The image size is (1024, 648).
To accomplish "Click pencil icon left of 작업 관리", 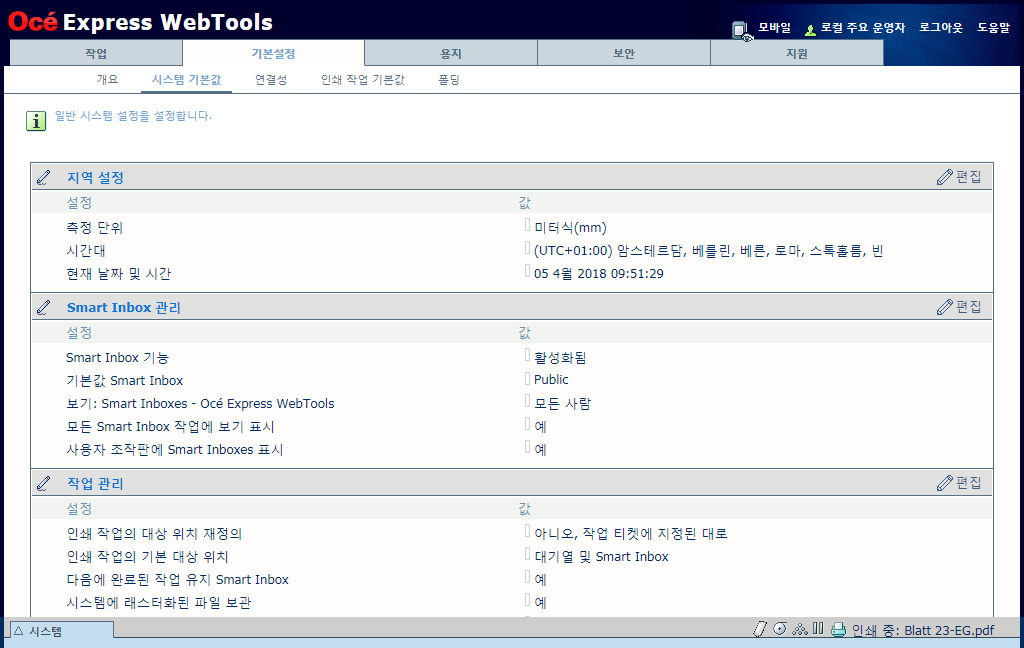I will click(x=44, y=483).
